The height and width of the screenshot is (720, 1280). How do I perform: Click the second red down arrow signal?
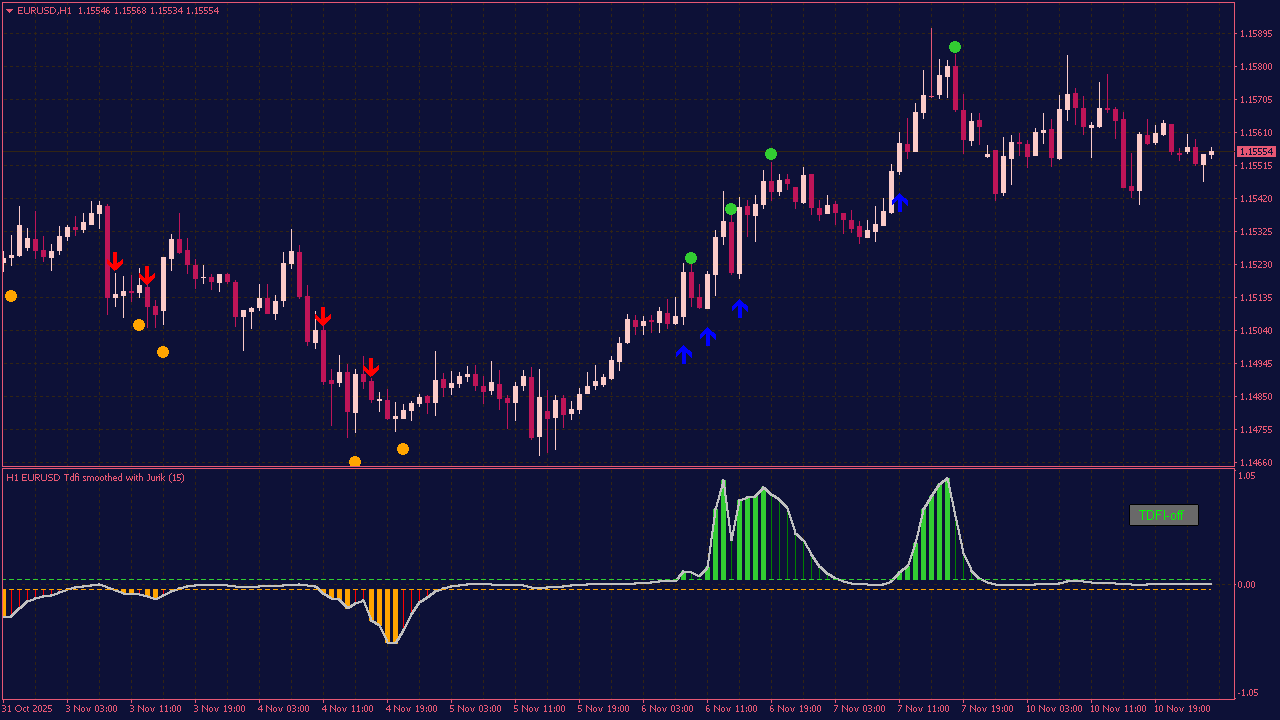point(148,277)
